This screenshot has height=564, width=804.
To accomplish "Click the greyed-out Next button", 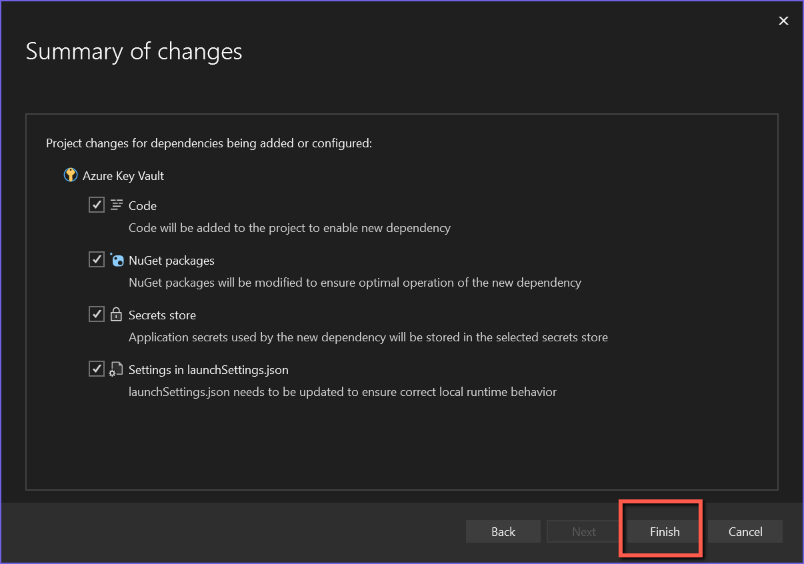I will pyautogui.click(x=584, y=531).
